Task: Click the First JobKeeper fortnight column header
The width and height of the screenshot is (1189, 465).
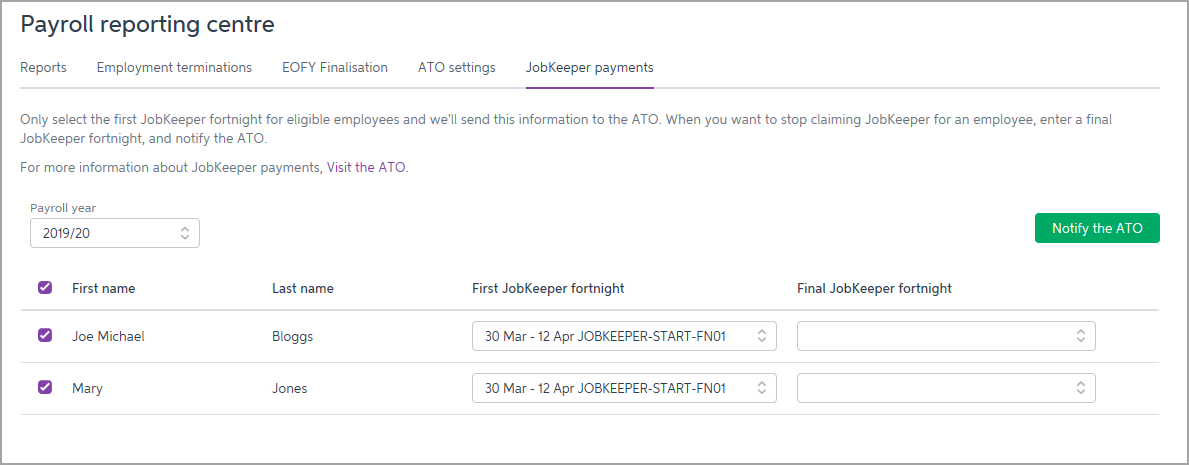Action: [548, 289]
